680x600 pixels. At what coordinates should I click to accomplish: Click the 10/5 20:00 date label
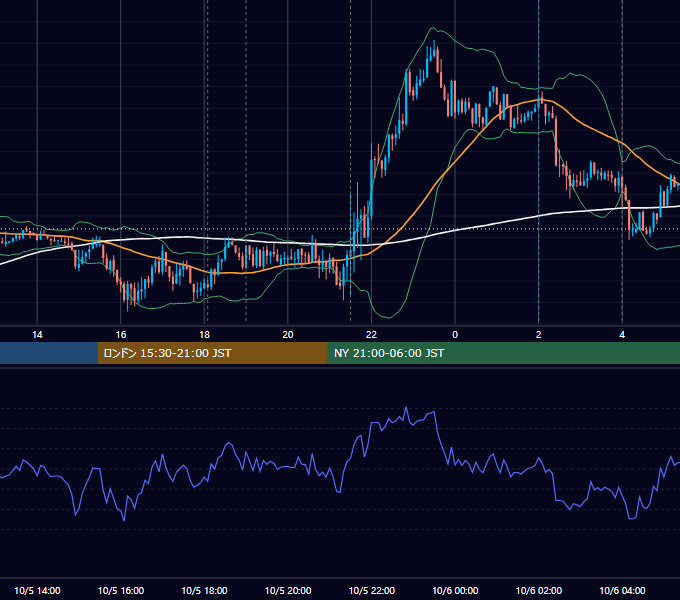288,590
